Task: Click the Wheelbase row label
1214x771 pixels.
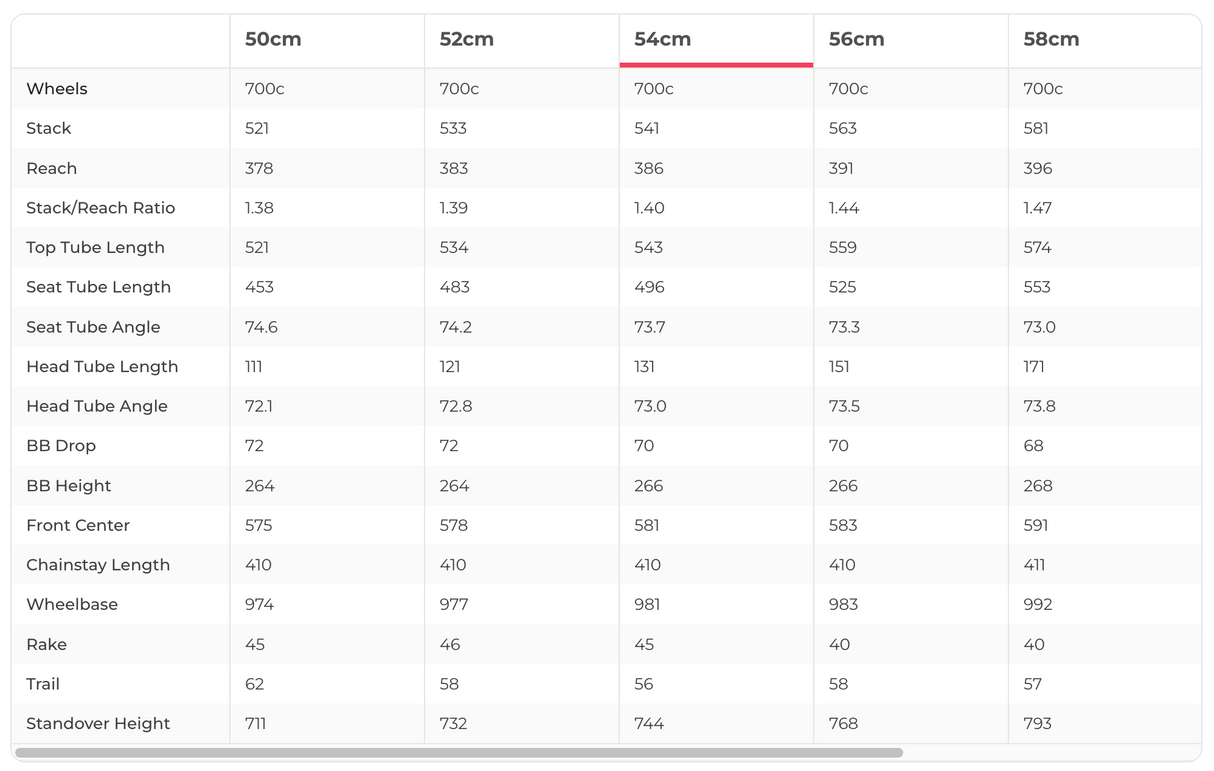Action: tap(72, 605)
